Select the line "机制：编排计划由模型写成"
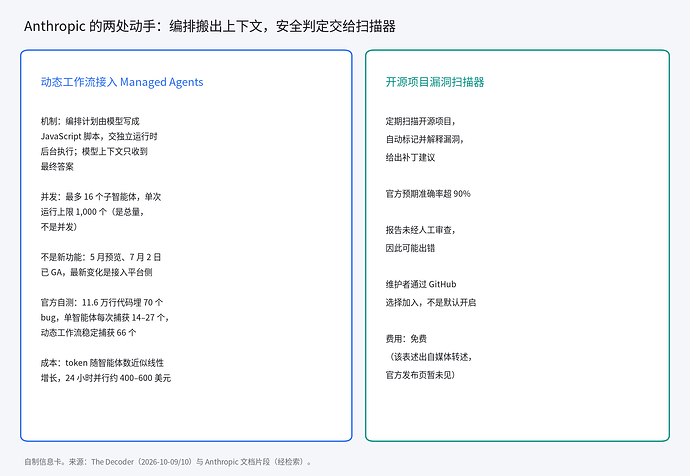This screenshot has height=476, width=690. tap(90, 121)
